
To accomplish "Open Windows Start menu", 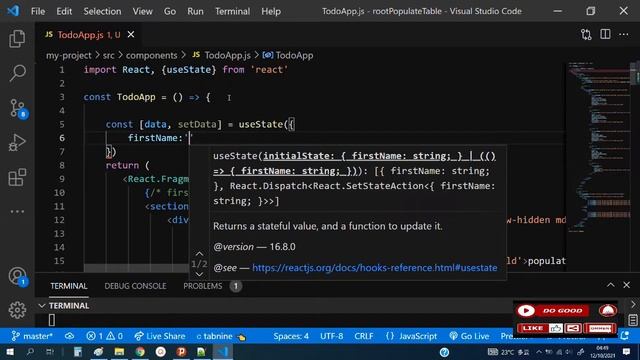I will coord(9,351).
